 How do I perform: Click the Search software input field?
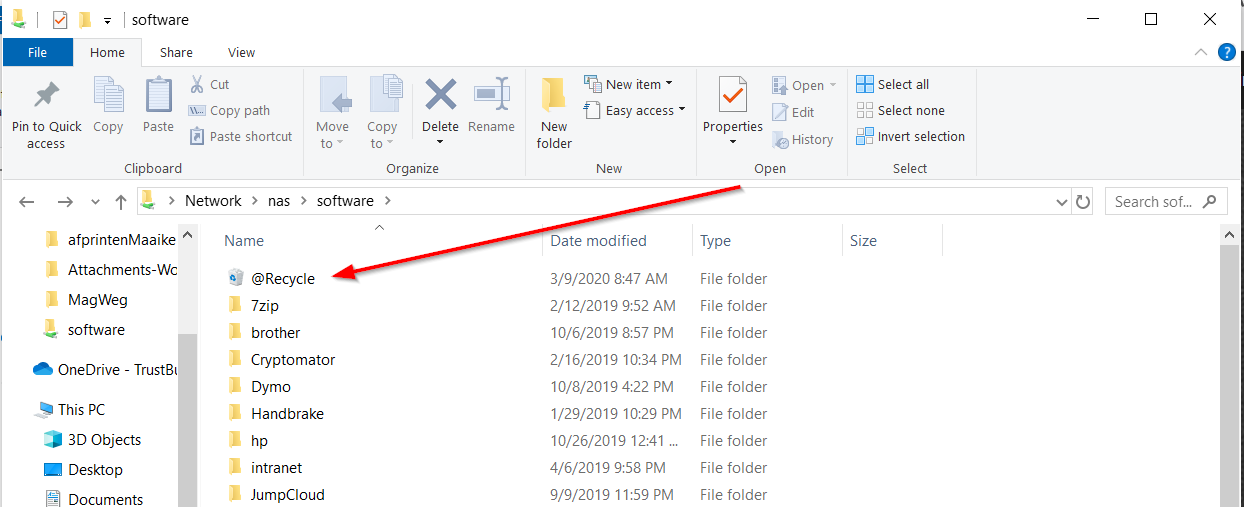tap(1153, 202)
